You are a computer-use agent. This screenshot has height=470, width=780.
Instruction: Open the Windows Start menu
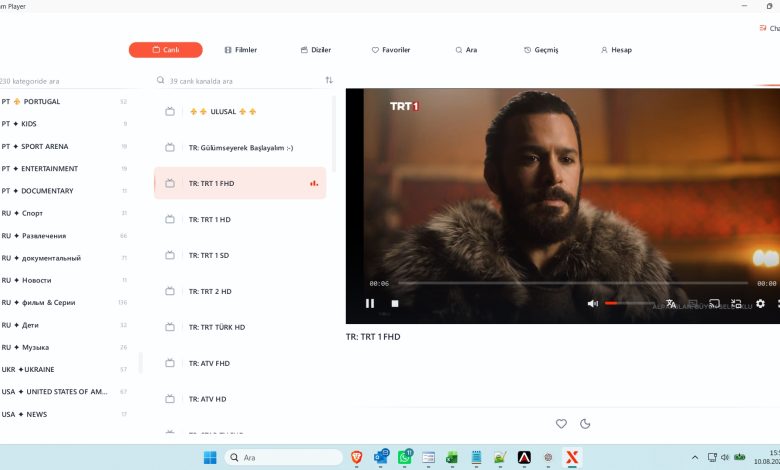(210, 458)
